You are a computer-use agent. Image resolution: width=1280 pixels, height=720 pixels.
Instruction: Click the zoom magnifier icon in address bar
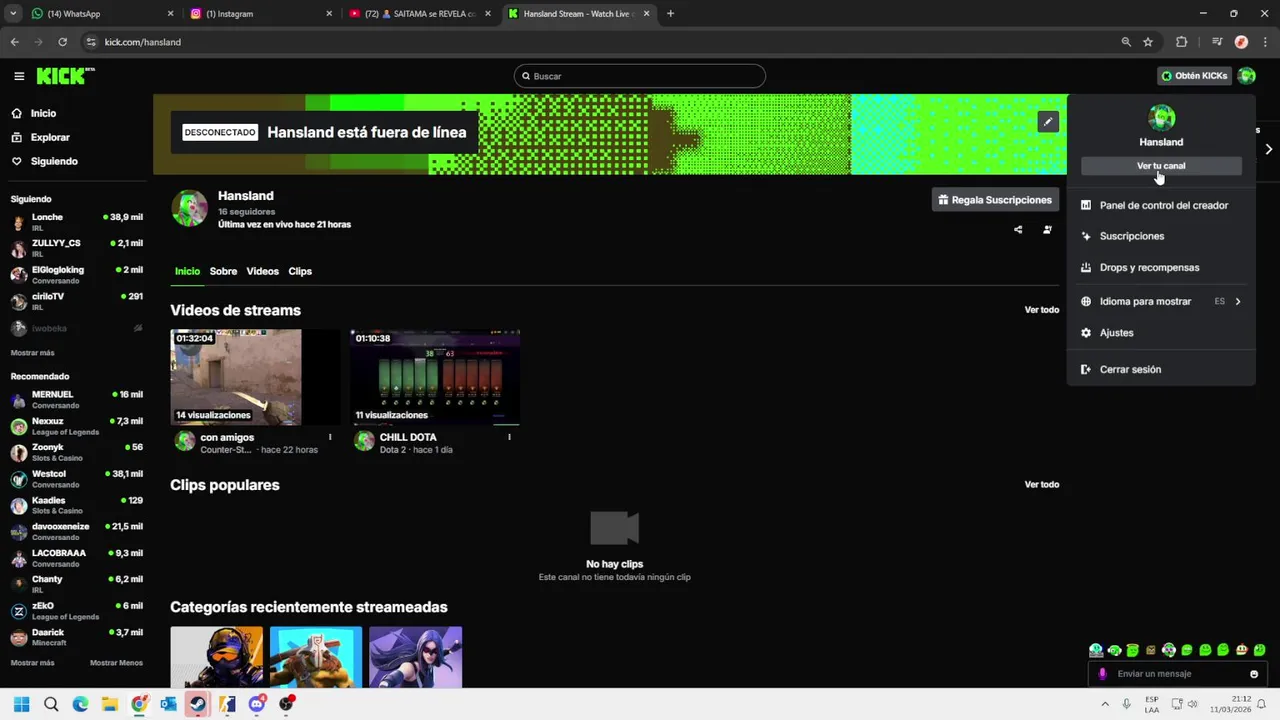[x=1126, y=42]
